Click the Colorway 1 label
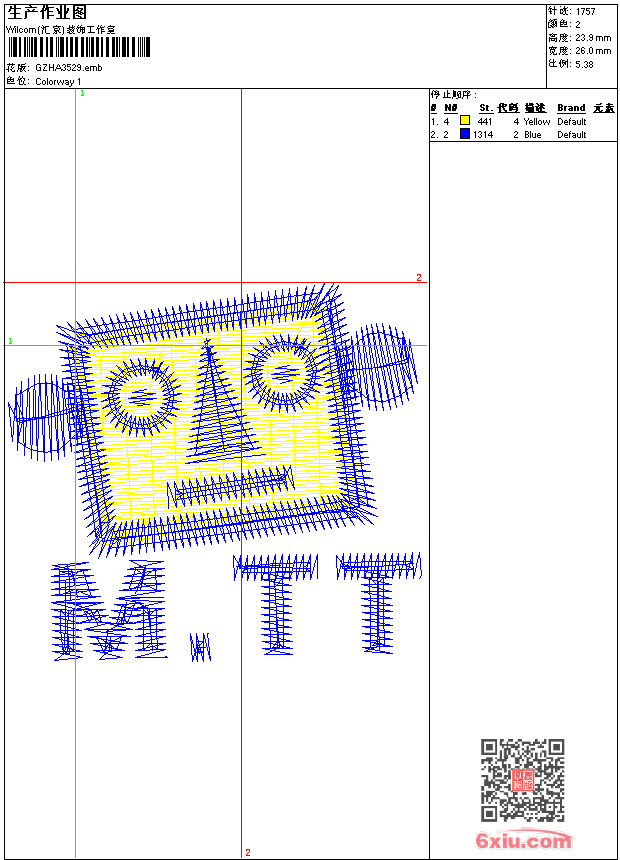The image size is (620, 860). [59, 82]
